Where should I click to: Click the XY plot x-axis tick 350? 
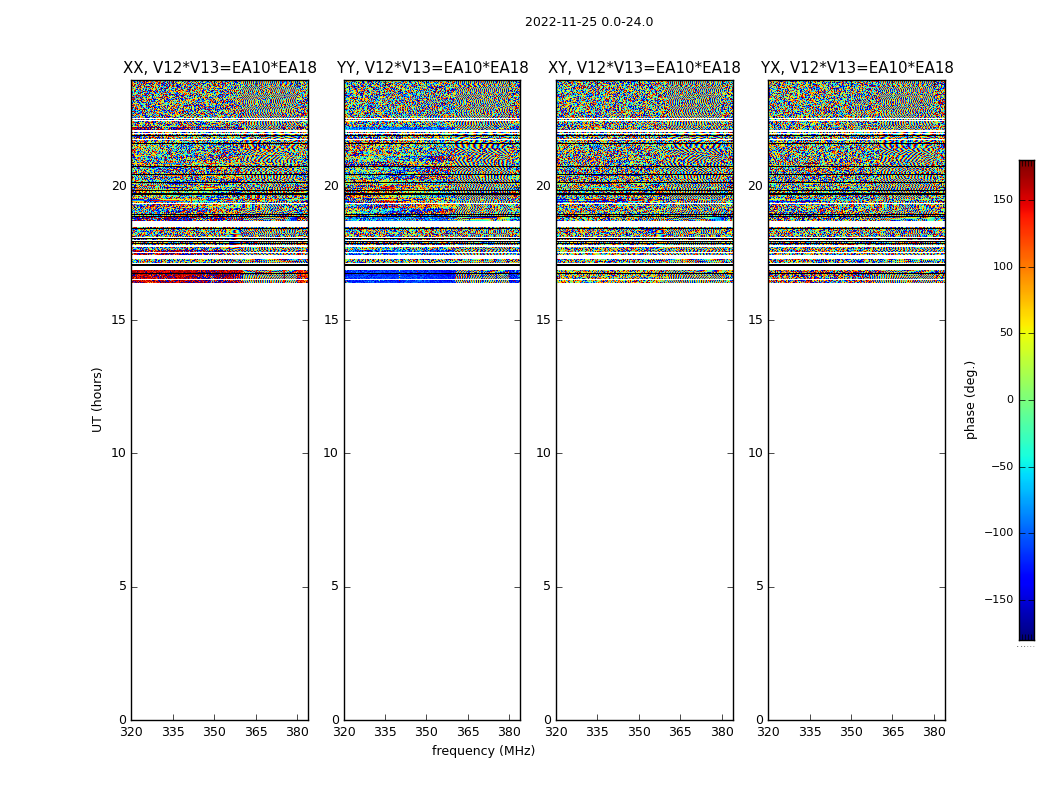point(640,732)
